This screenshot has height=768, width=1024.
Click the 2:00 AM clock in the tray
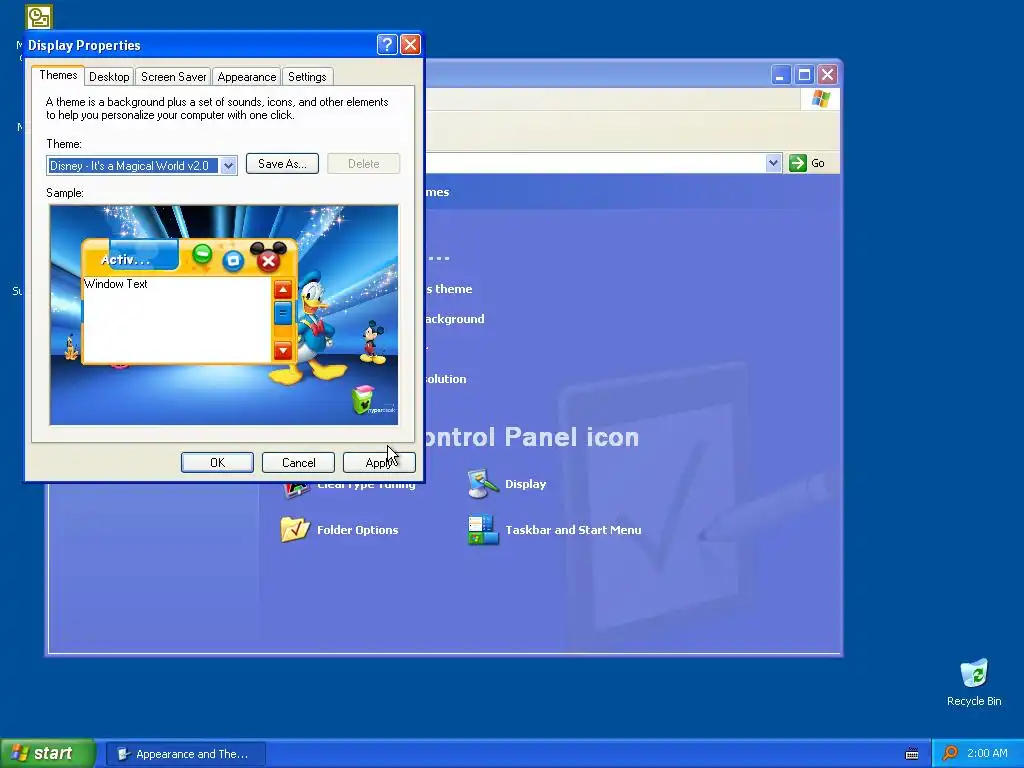coord(987,753)
